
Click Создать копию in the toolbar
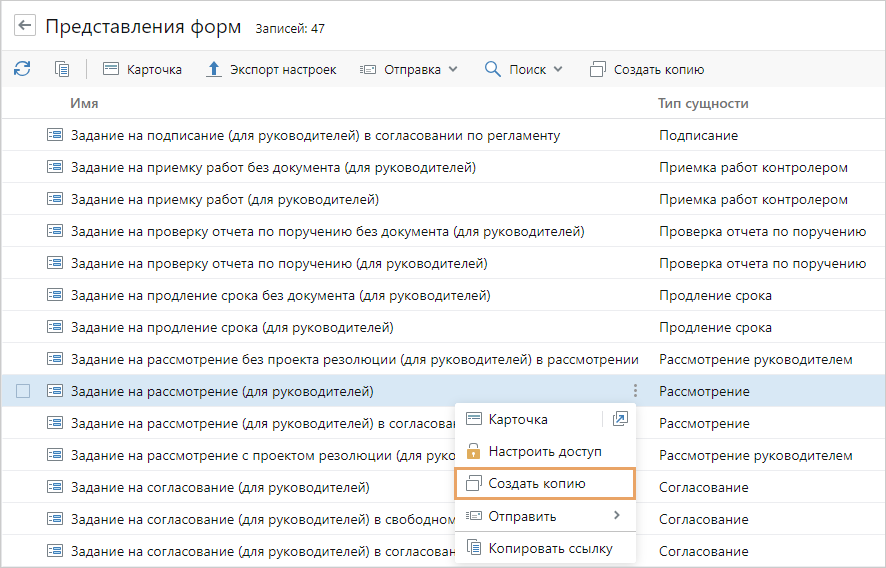coord(647,69)
